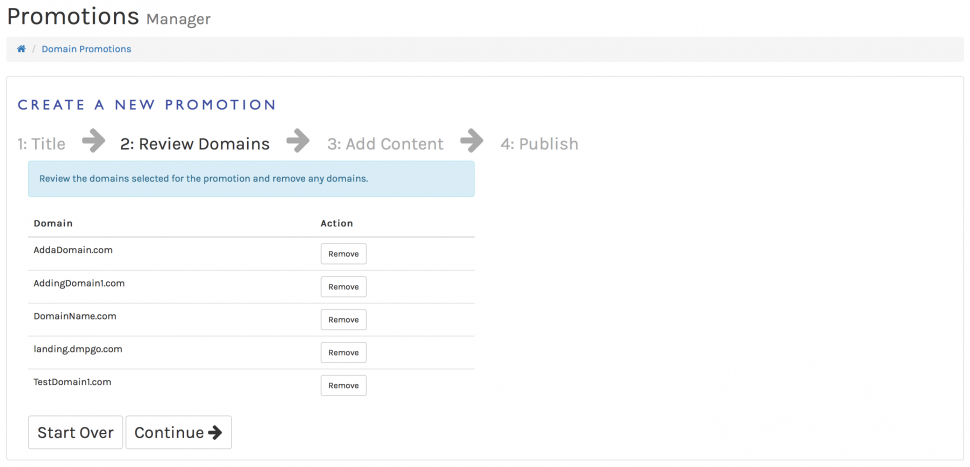Viewport: 970px width, 467px height.
Task: Open the Domain Promotions breadcrumb link
Action: point(86,49)
